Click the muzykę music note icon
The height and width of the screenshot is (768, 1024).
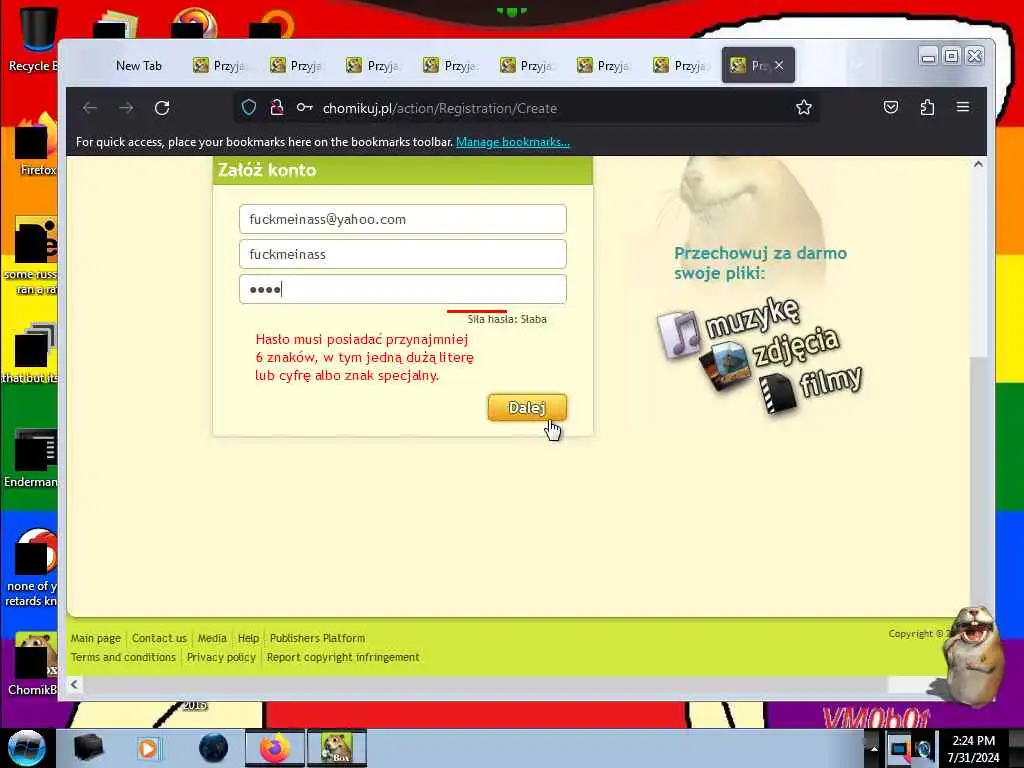pyautogui.click(x=680, y=334)
